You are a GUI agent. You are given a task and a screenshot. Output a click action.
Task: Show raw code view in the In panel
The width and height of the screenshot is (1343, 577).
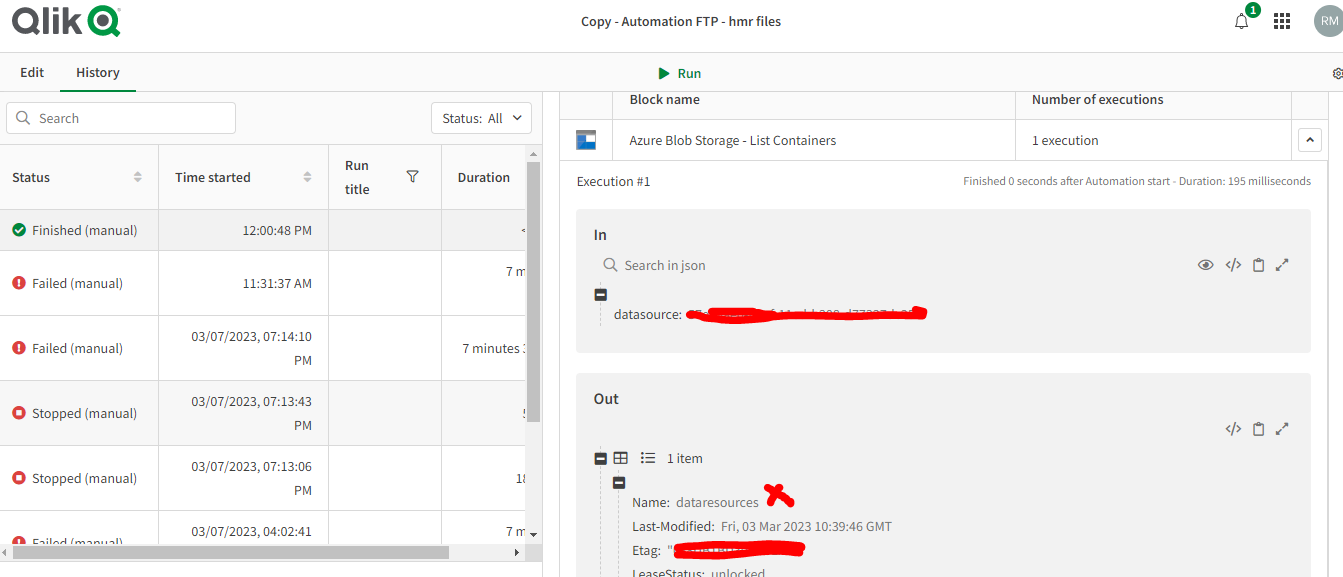[x=1233, y=265]
